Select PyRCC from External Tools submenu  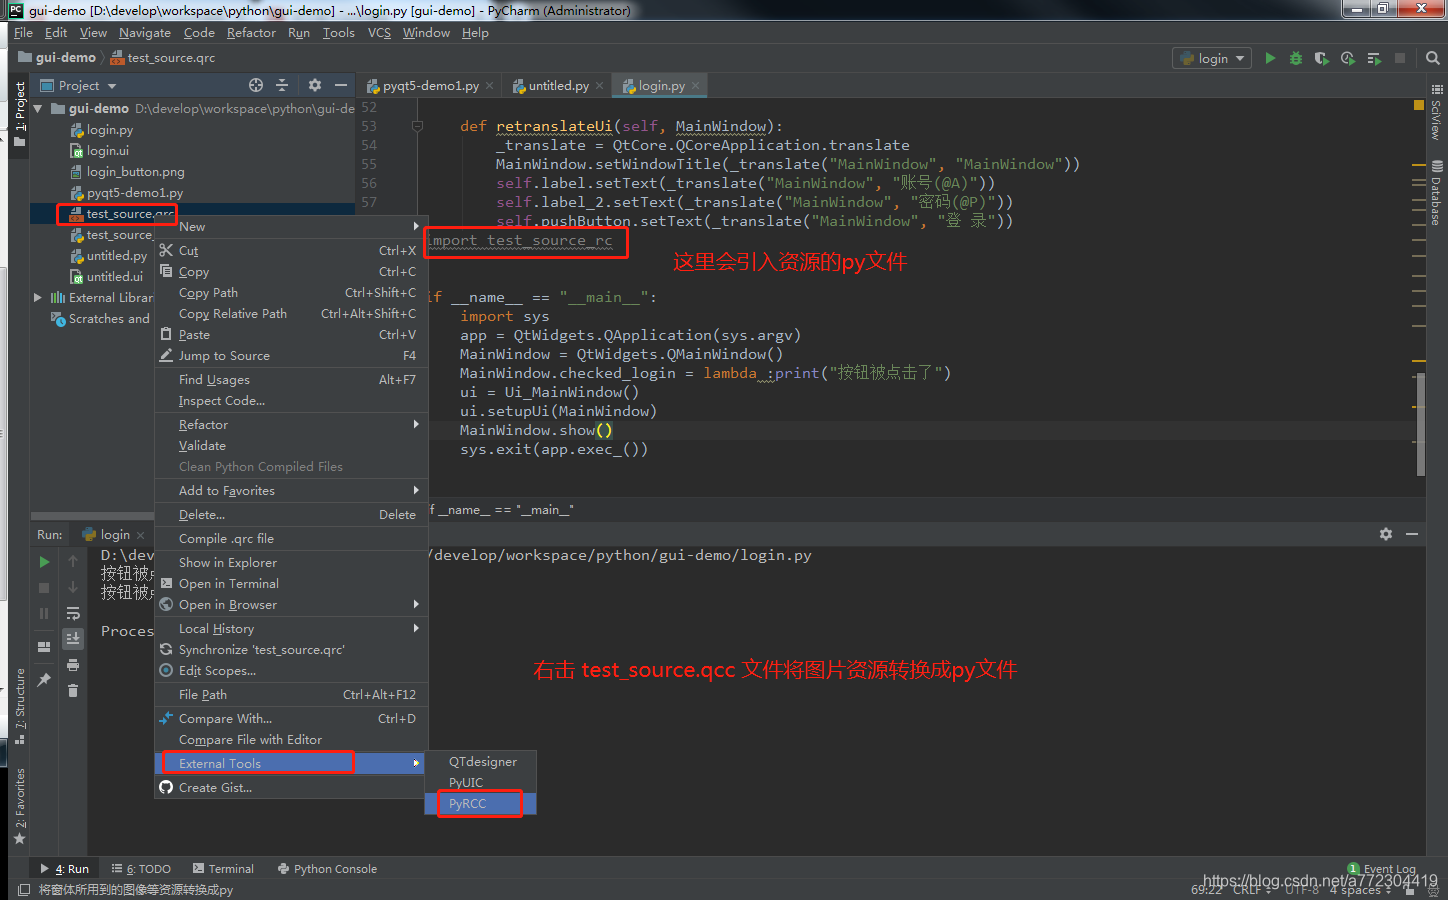(x=481, y=804)
